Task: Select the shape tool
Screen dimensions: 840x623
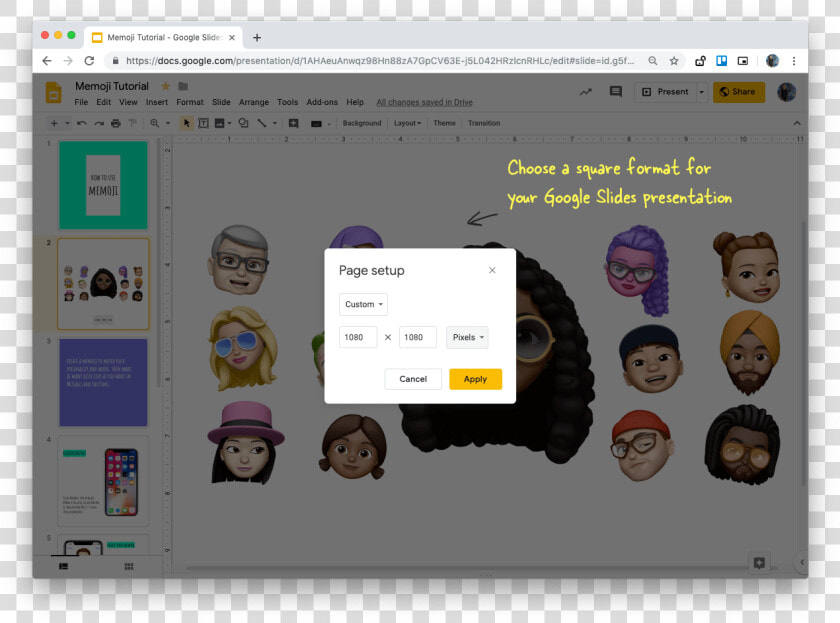Action: tap(243, 123)
